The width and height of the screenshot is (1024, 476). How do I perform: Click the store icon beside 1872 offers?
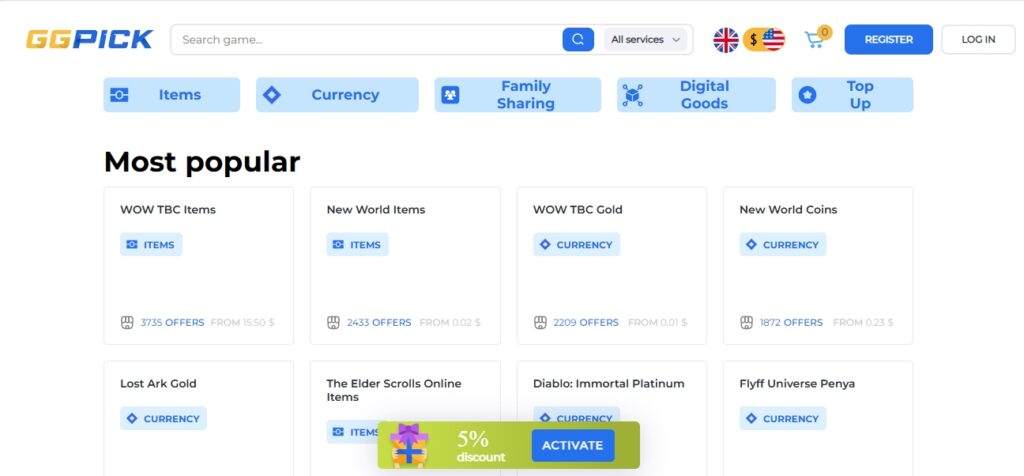(x=746, y=323)
